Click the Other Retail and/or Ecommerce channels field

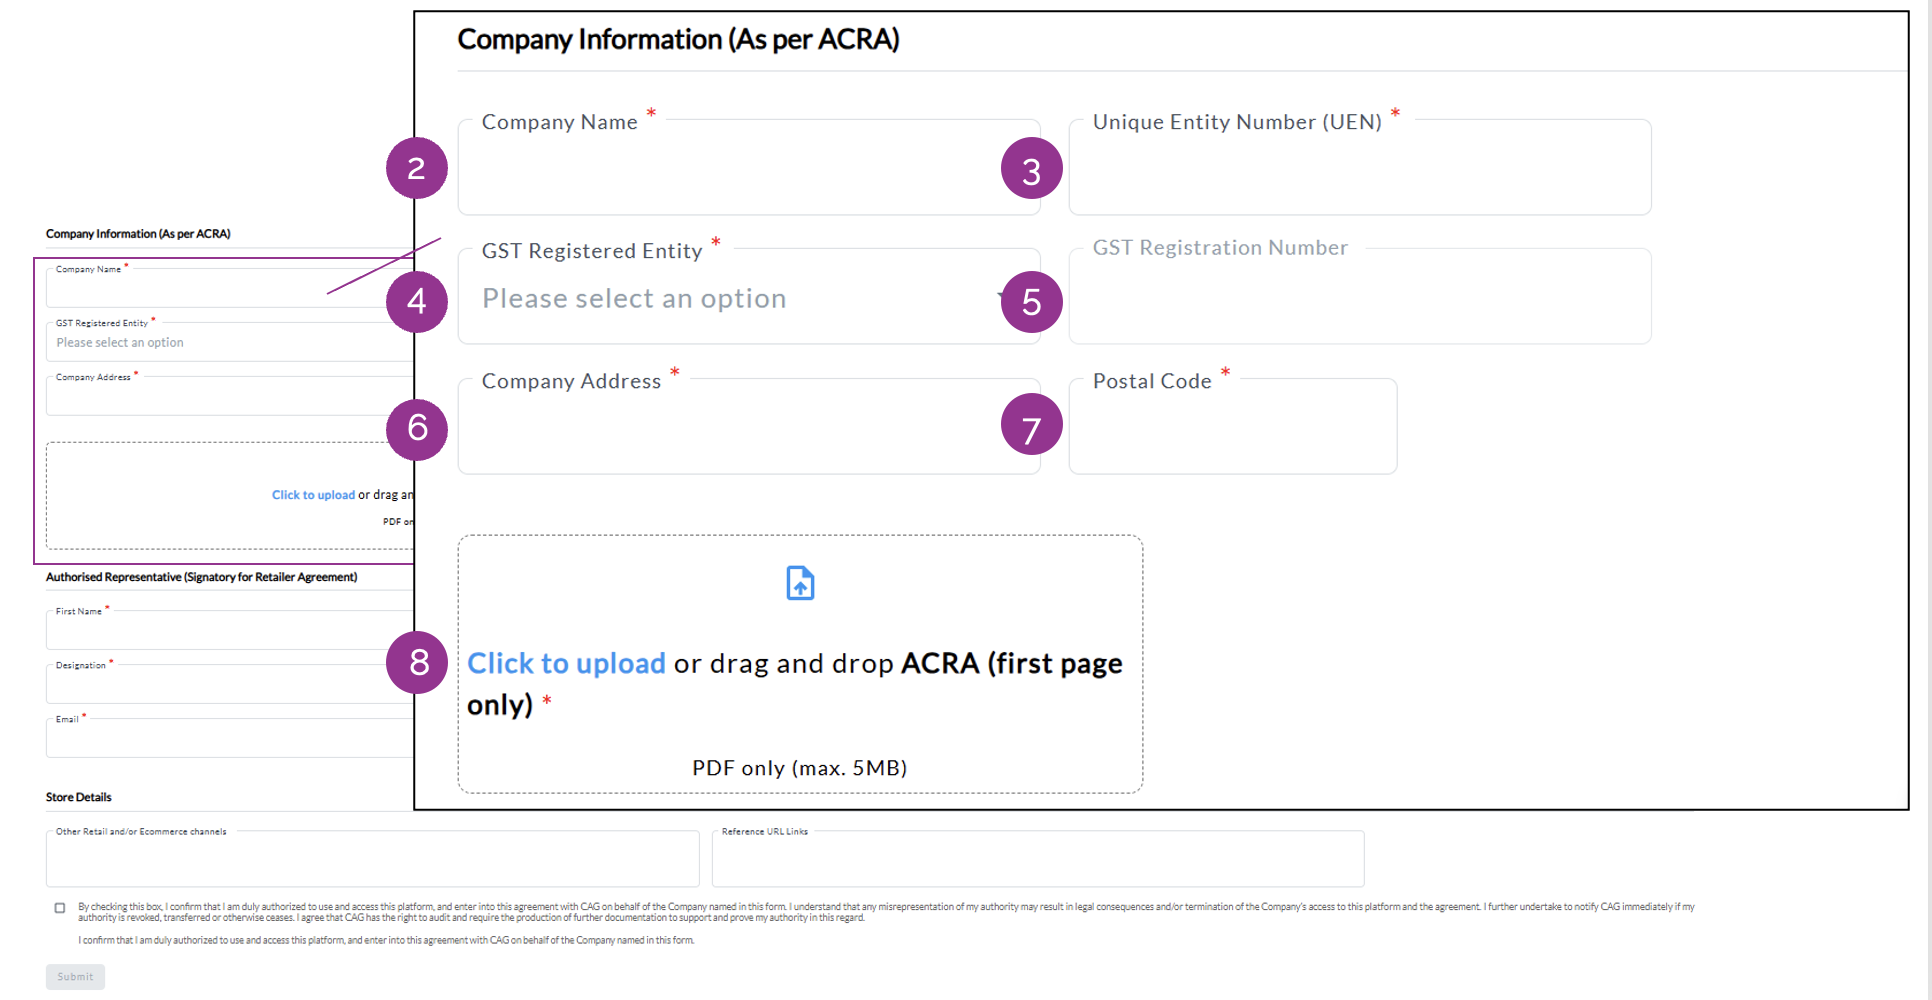[x=372, y=862]
